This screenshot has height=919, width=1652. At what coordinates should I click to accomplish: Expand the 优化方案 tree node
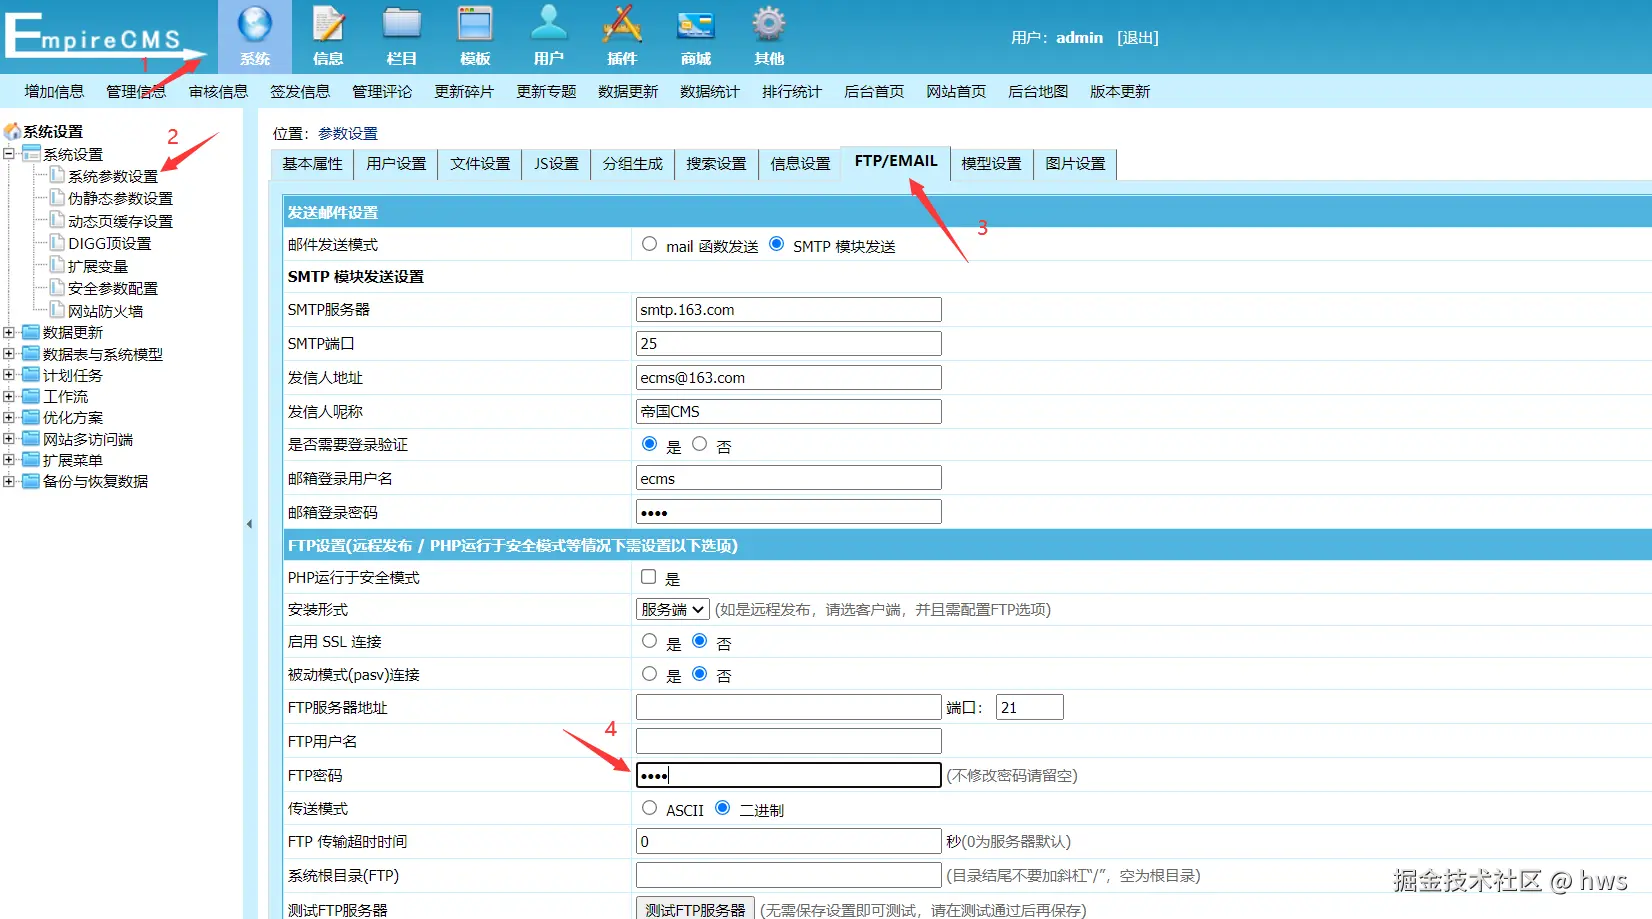click(9, 417)
